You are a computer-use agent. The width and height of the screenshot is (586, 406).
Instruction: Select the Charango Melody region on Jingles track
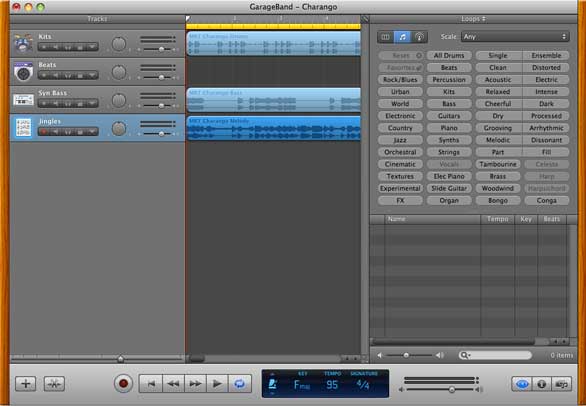274,128
